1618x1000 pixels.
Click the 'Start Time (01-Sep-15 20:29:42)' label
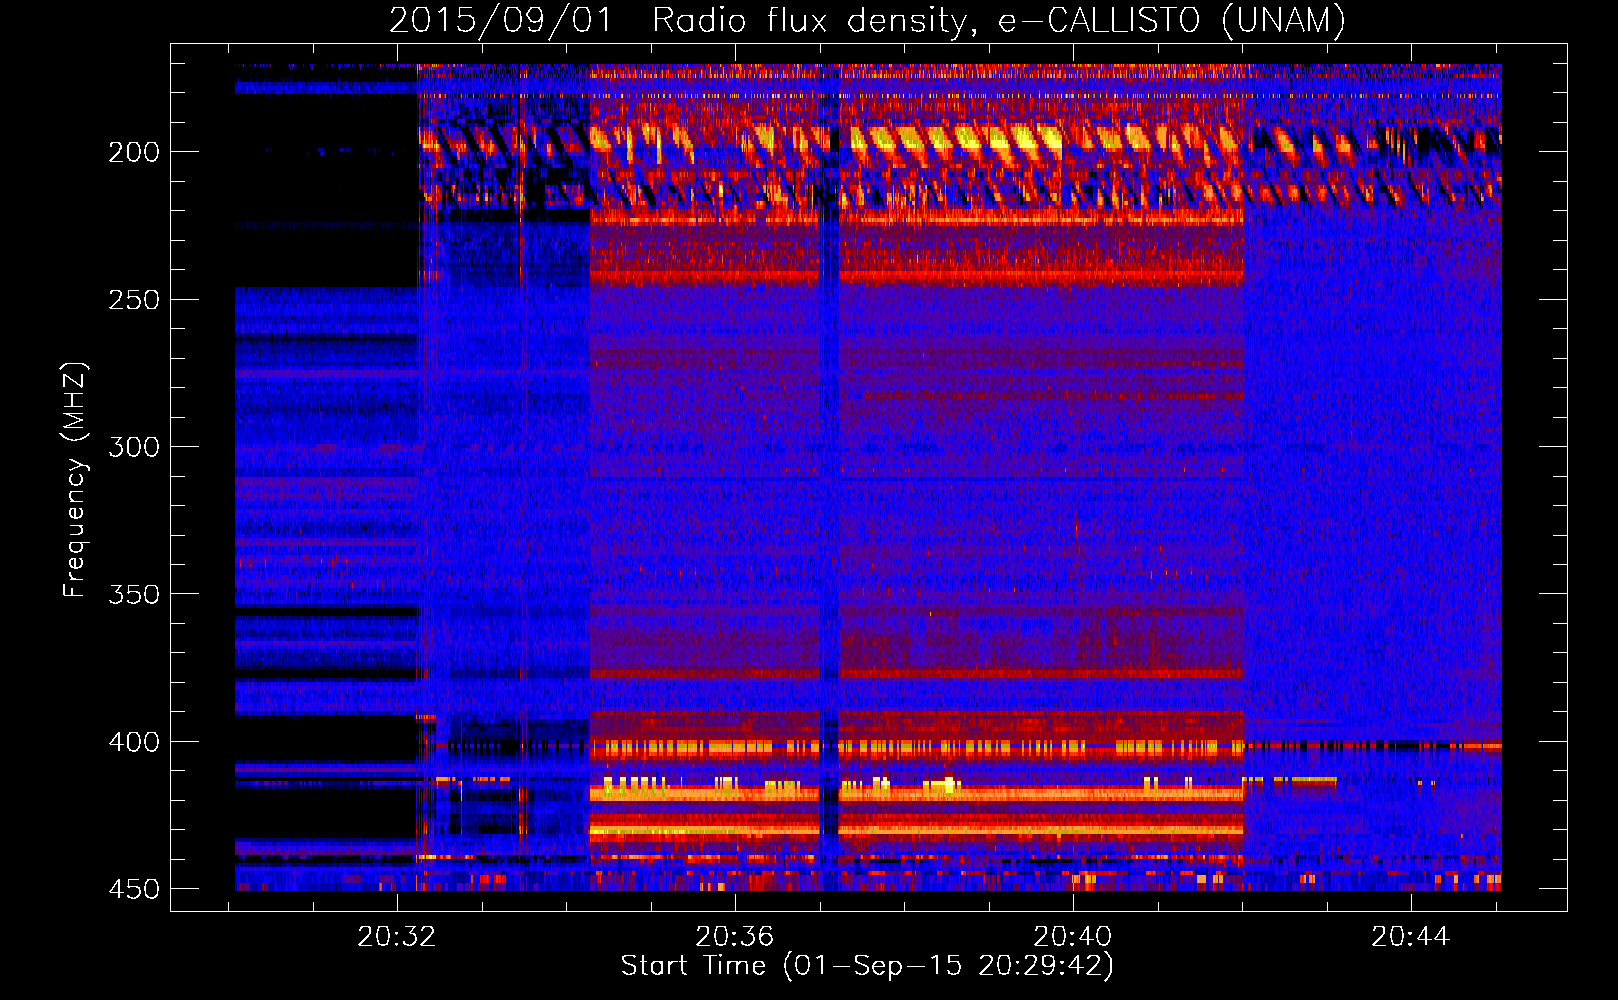click(x=867, y=966)
